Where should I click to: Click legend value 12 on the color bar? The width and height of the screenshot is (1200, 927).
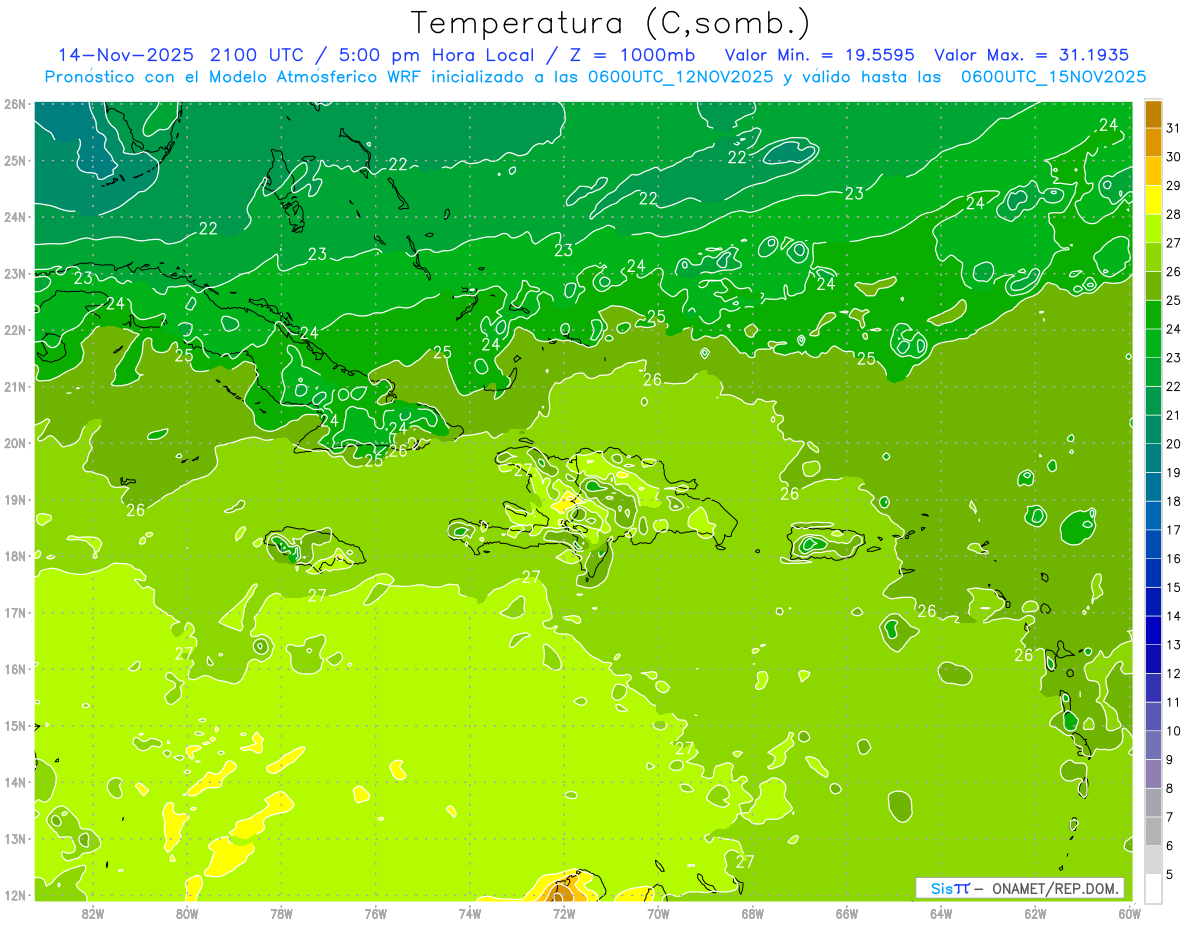(1174, 673)
